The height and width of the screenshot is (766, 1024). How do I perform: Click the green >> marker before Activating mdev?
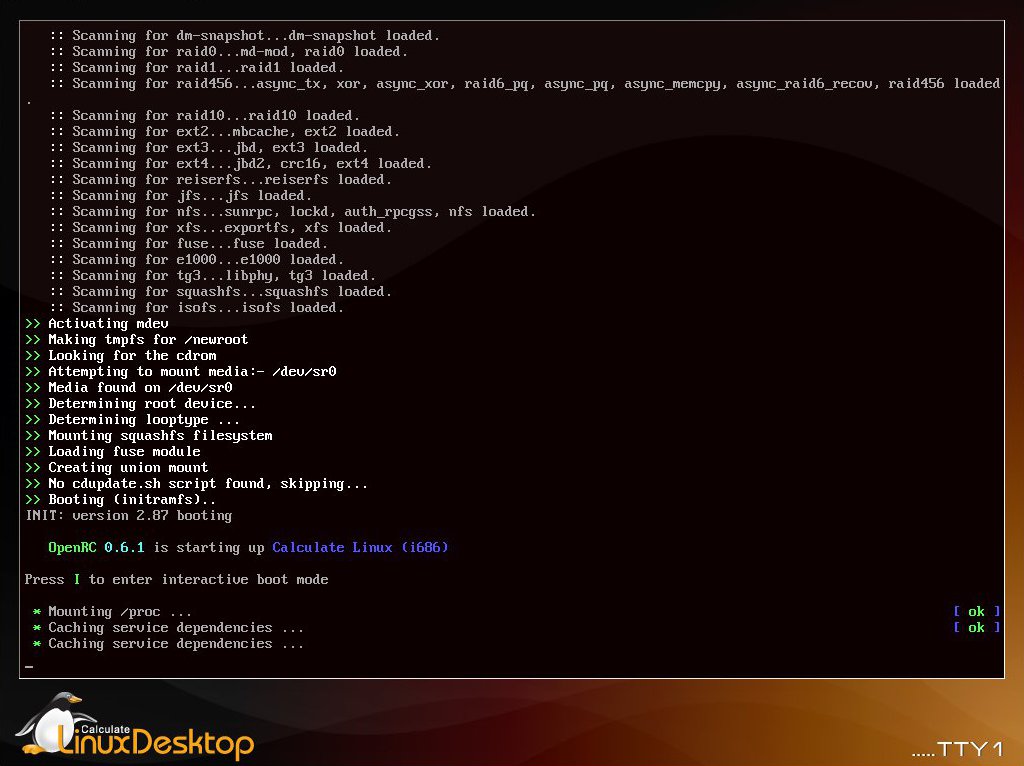pos(33,324)
